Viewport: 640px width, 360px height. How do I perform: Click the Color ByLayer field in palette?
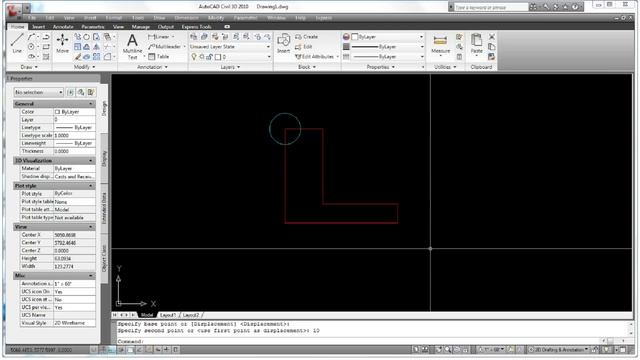click(74, 112)
